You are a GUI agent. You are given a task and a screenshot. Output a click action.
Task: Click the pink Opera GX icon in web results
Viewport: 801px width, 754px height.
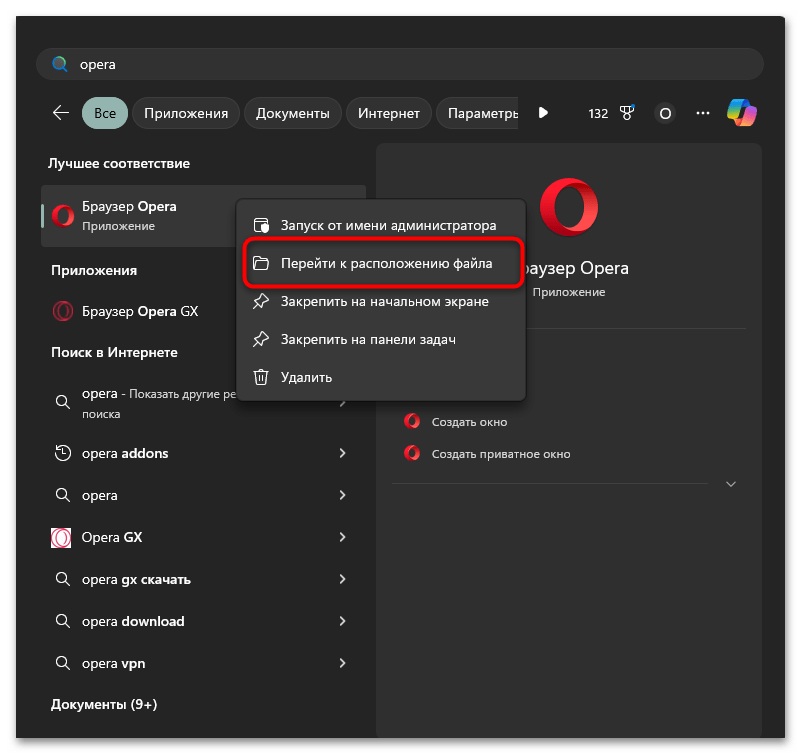[61, 537]
